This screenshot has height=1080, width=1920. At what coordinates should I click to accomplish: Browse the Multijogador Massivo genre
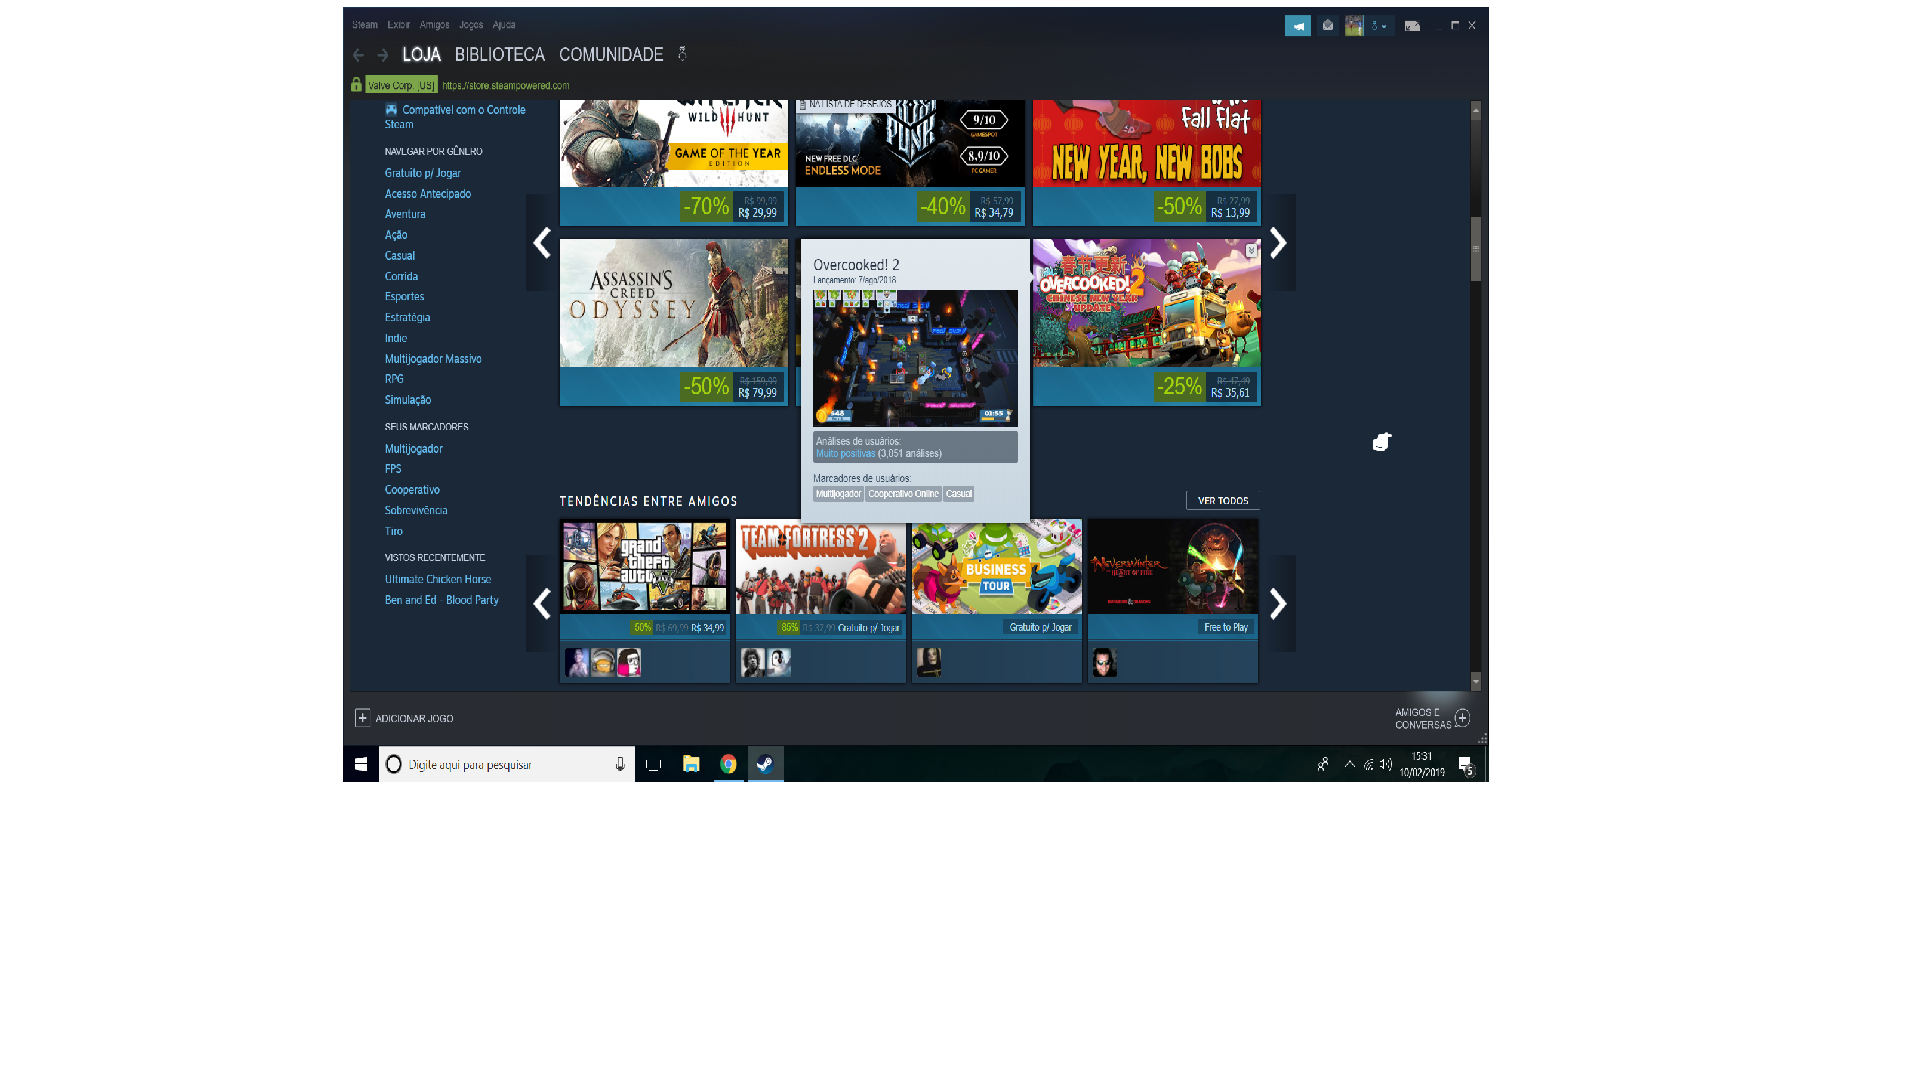tap(433, 359)
